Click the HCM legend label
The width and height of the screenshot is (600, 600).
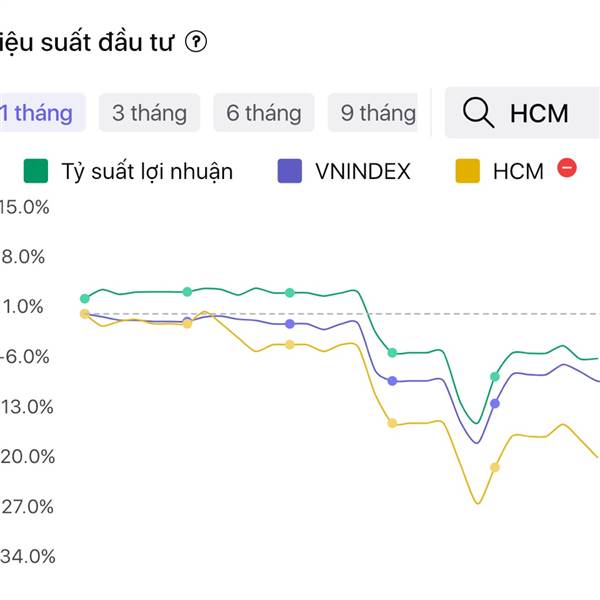click(518, 171)
